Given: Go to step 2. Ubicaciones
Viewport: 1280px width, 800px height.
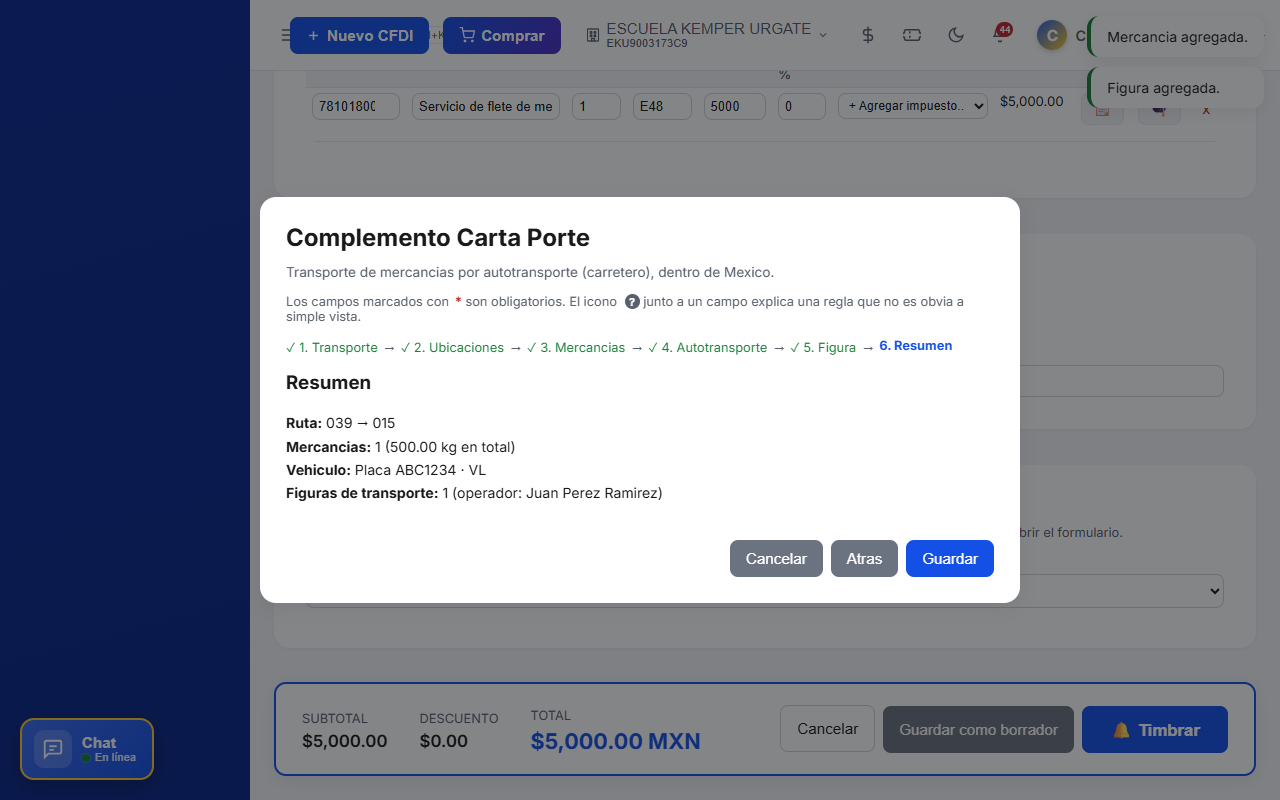Looking at the screenshot, I should 452,348.
